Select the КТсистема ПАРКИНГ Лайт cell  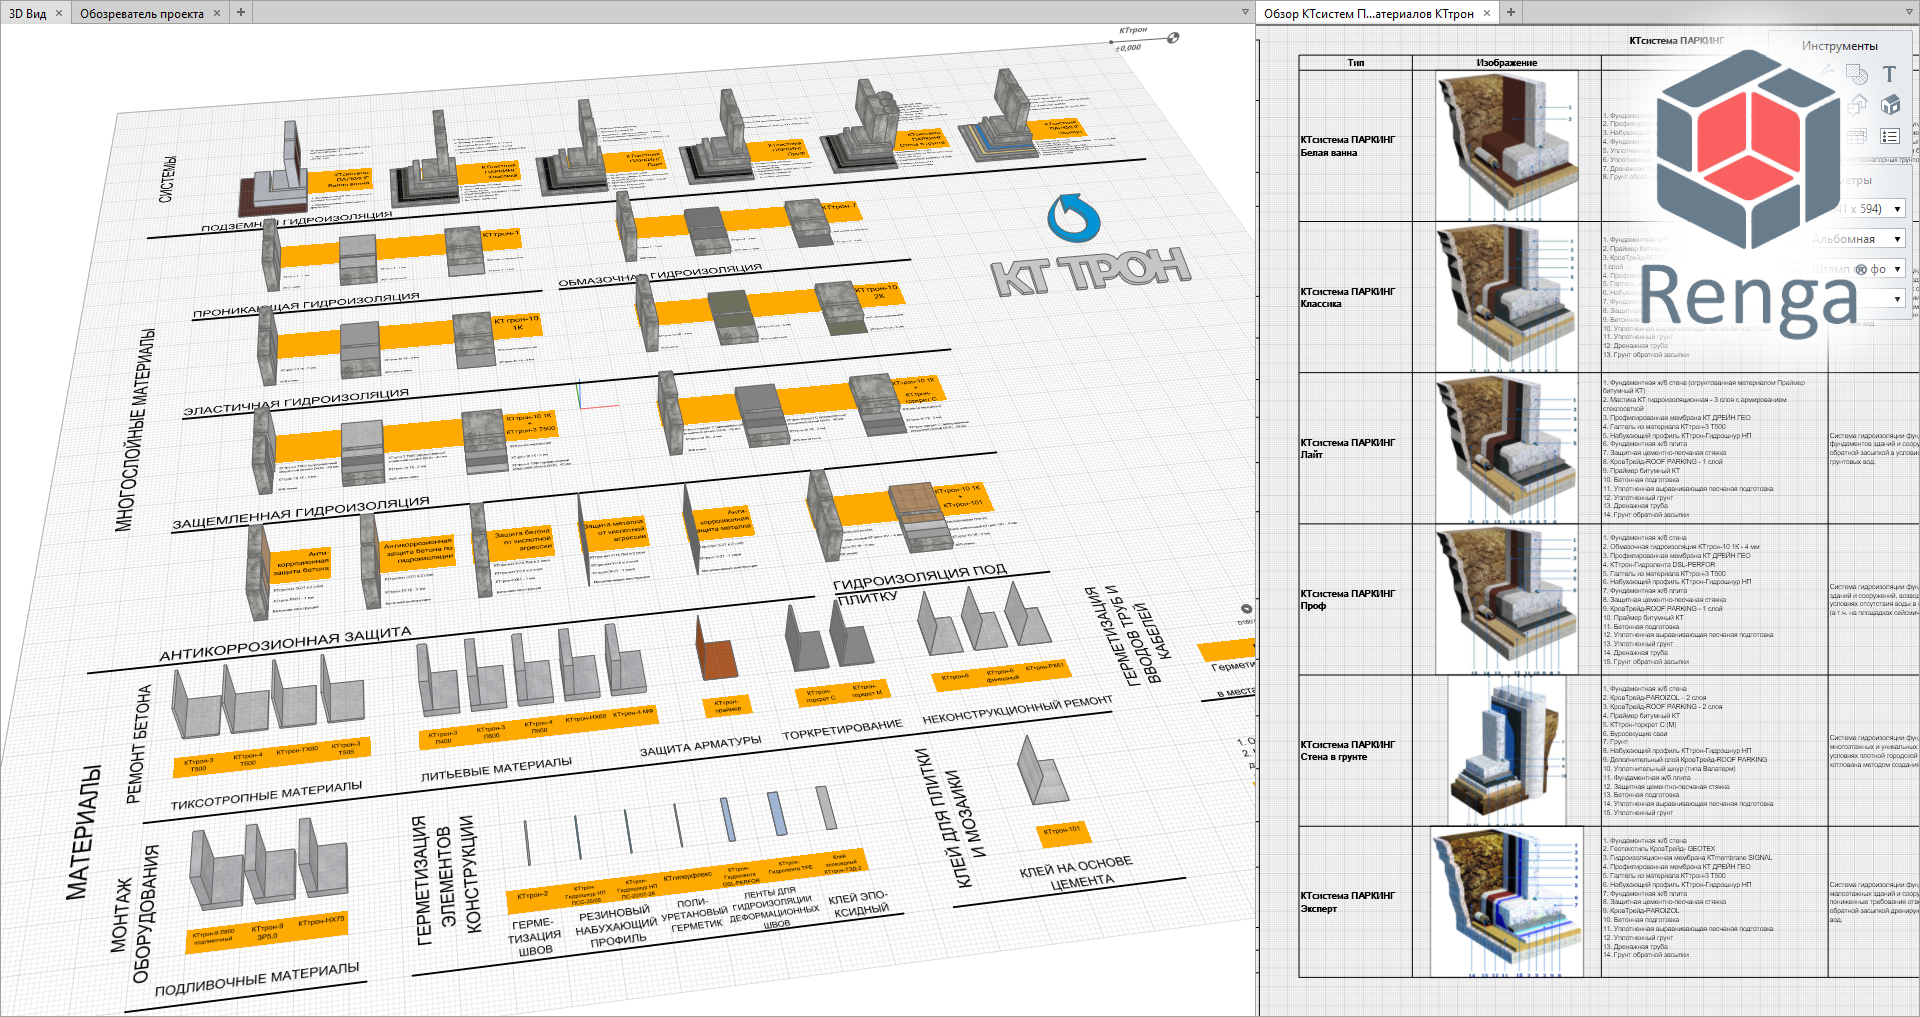pyautogui.click(x=1355, y=448)
